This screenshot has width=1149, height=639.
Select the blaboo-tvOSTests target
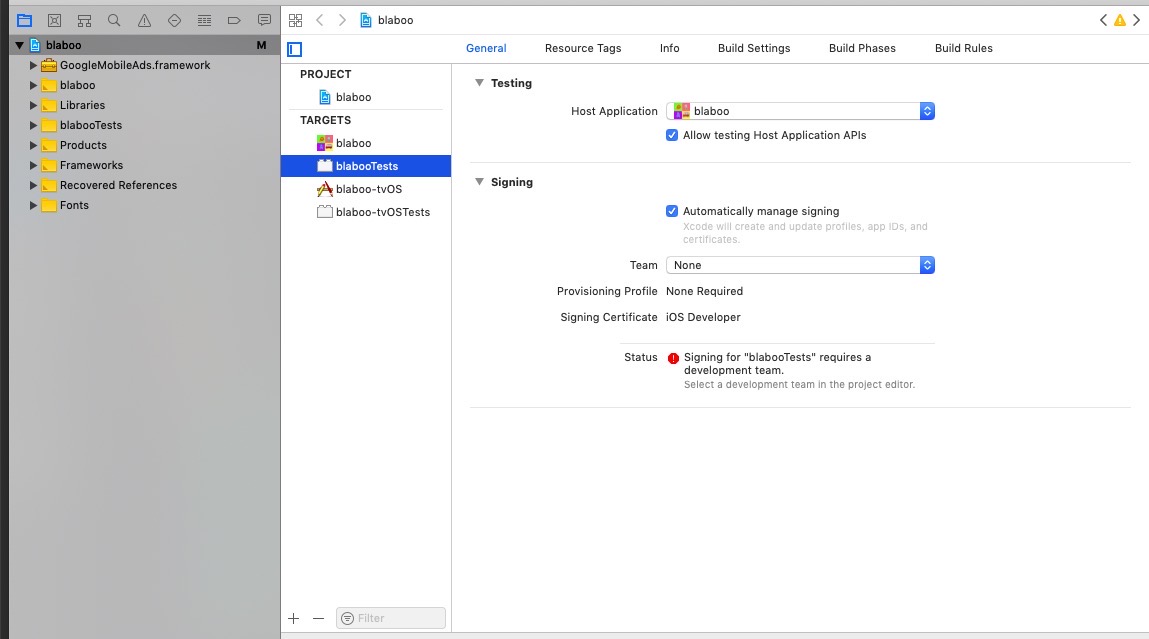[x=366, y=212]
